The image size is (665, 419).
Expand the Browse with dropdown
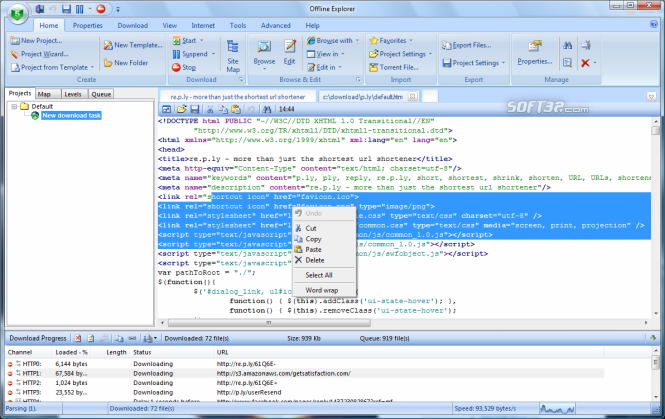tap(358, 41)
